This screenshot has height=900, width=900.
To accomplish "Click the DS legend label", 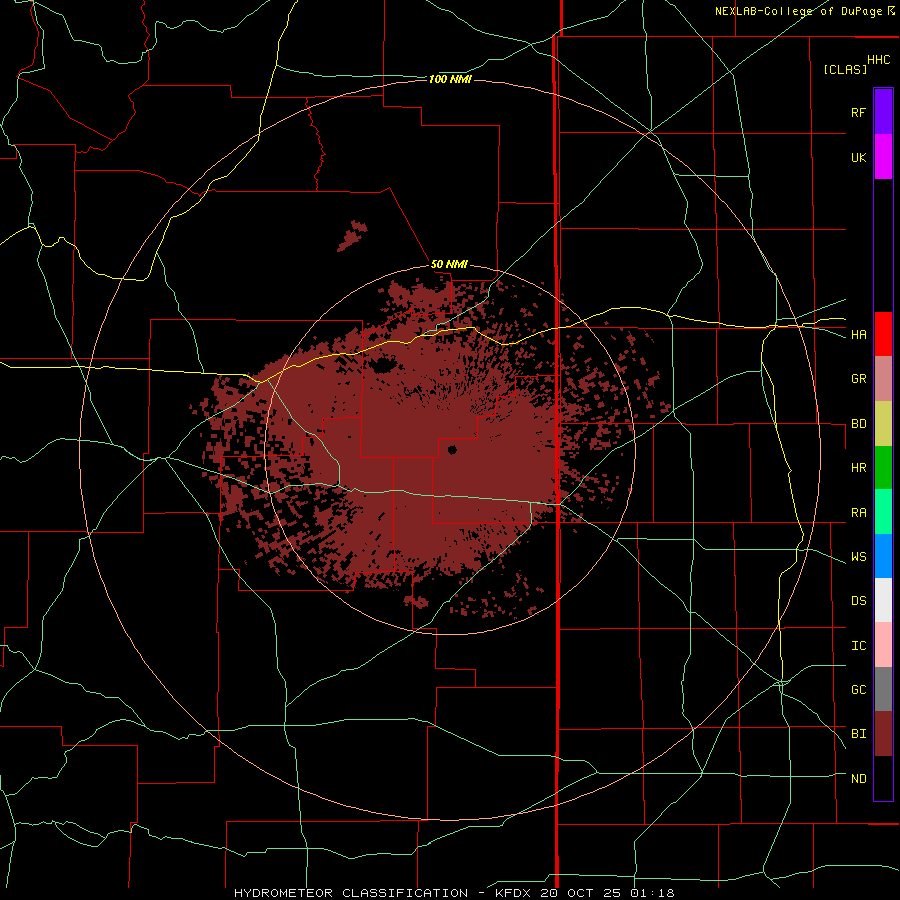I will click(x=858, y=601).
